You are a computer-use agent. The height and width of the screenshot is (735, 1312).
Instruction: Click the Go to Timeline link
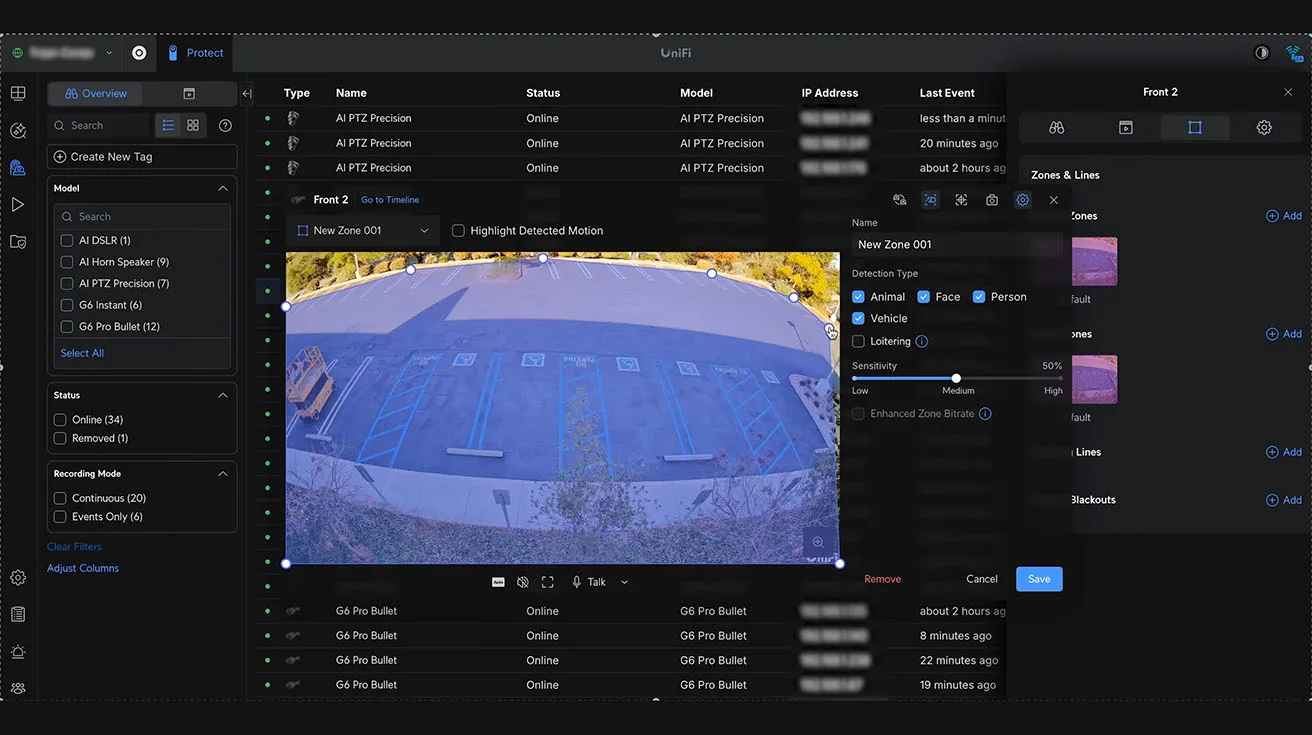pyautogui.click(x=390, y=200)
